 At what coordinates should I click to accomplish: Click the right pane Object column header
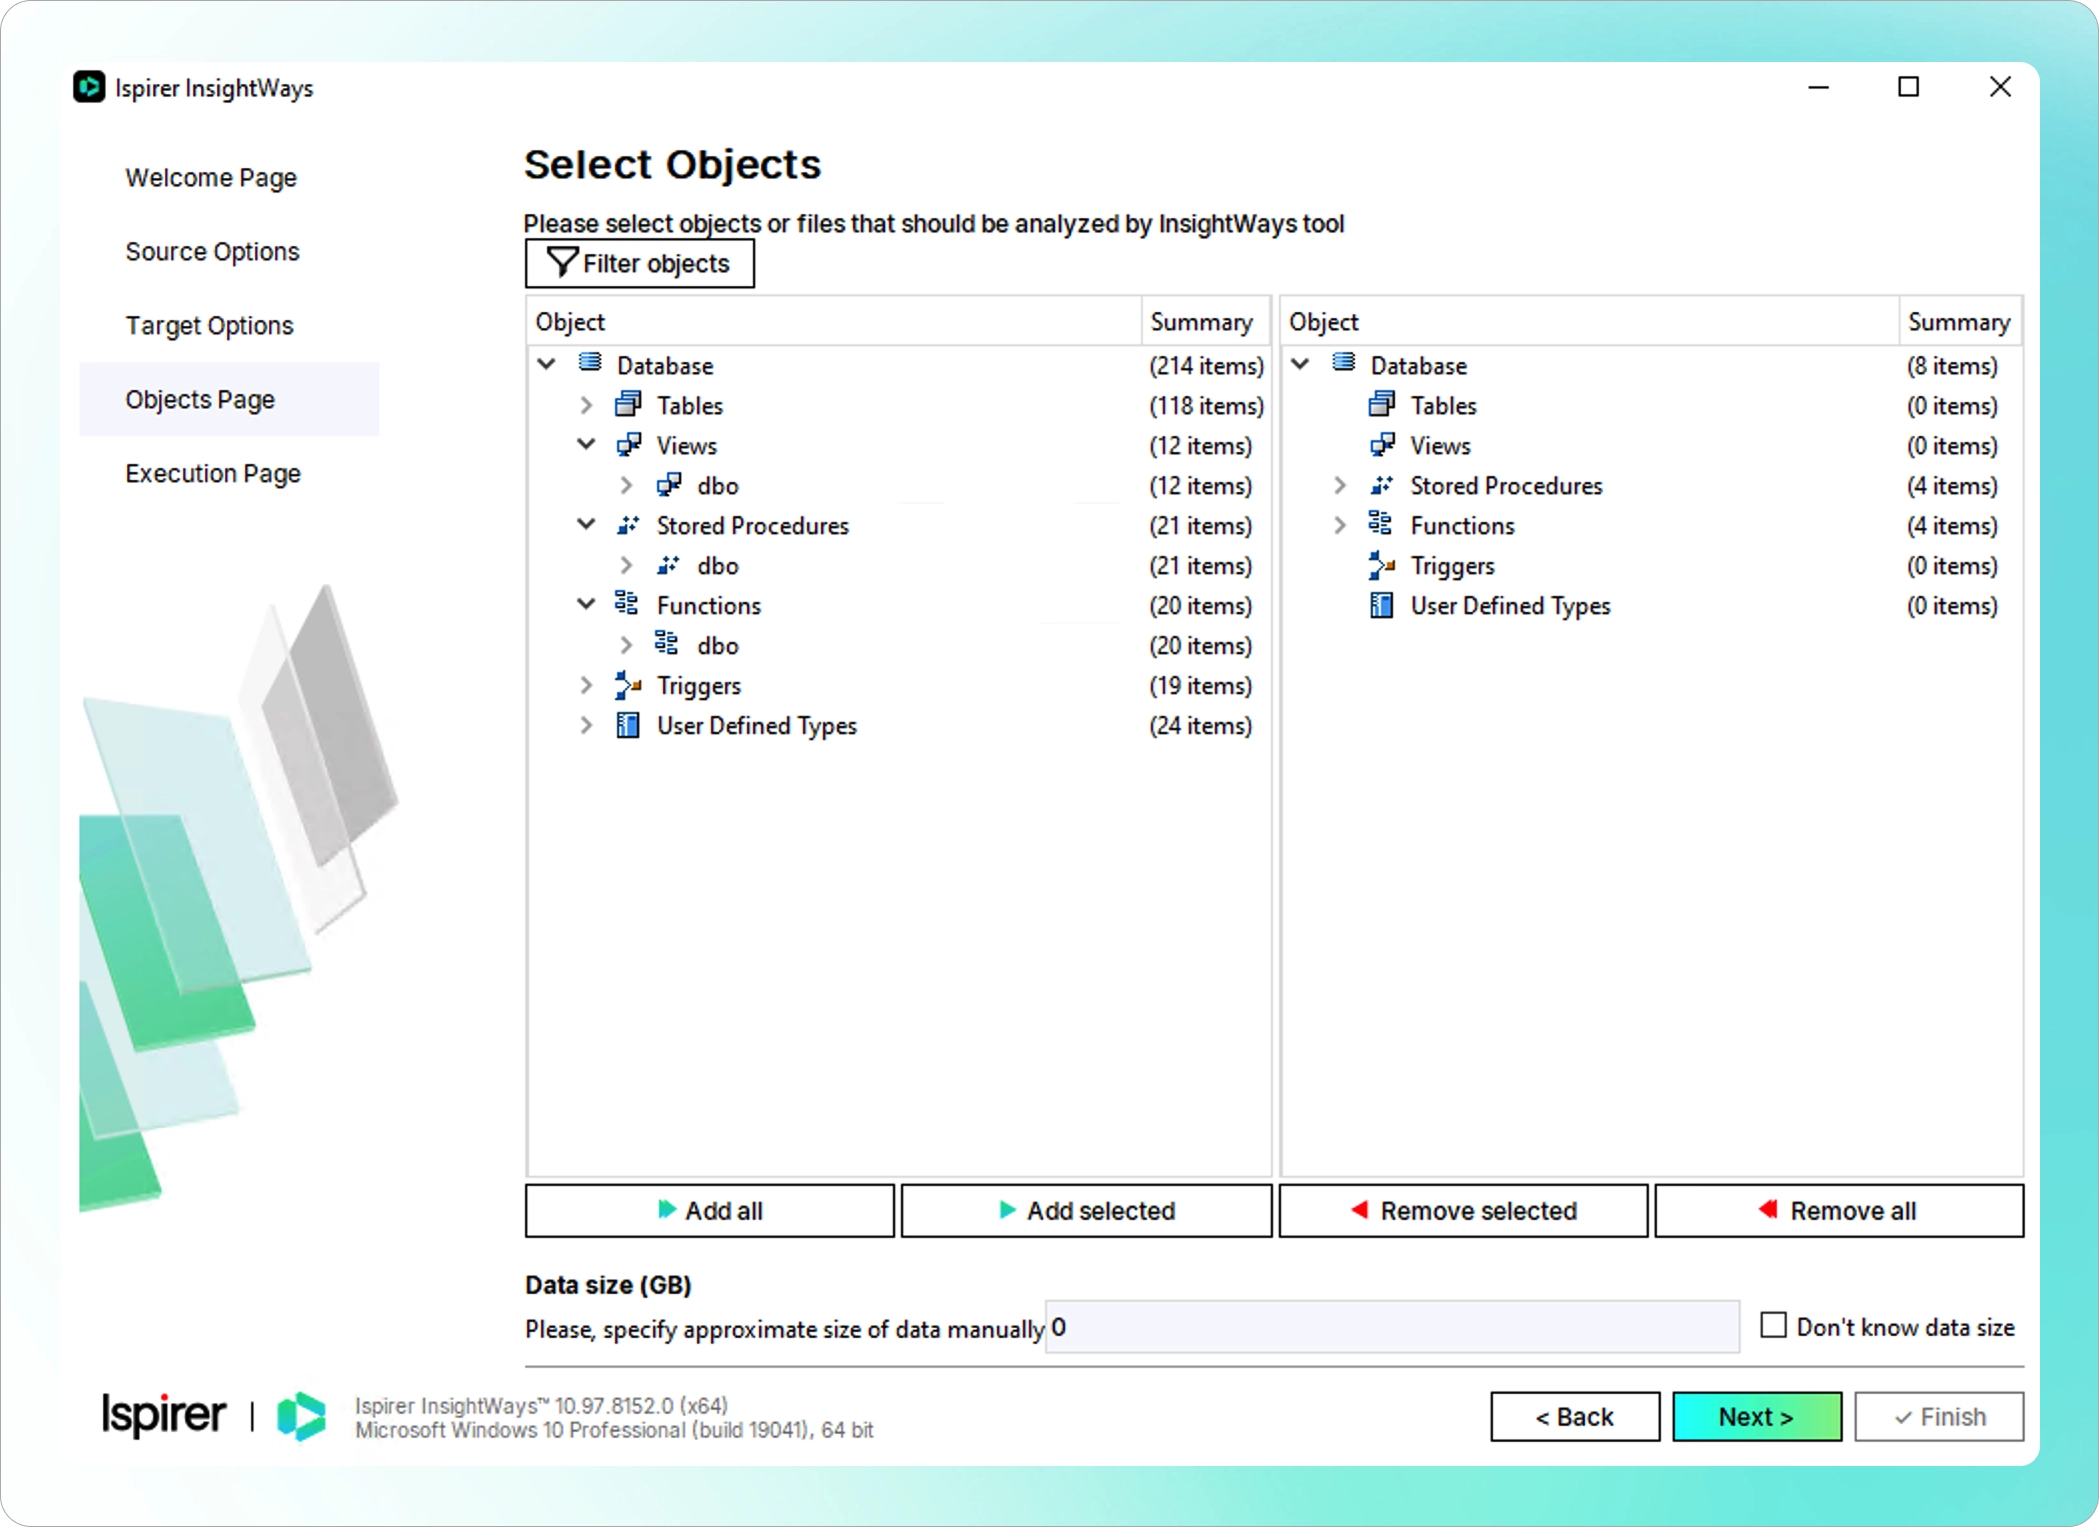1590,321
